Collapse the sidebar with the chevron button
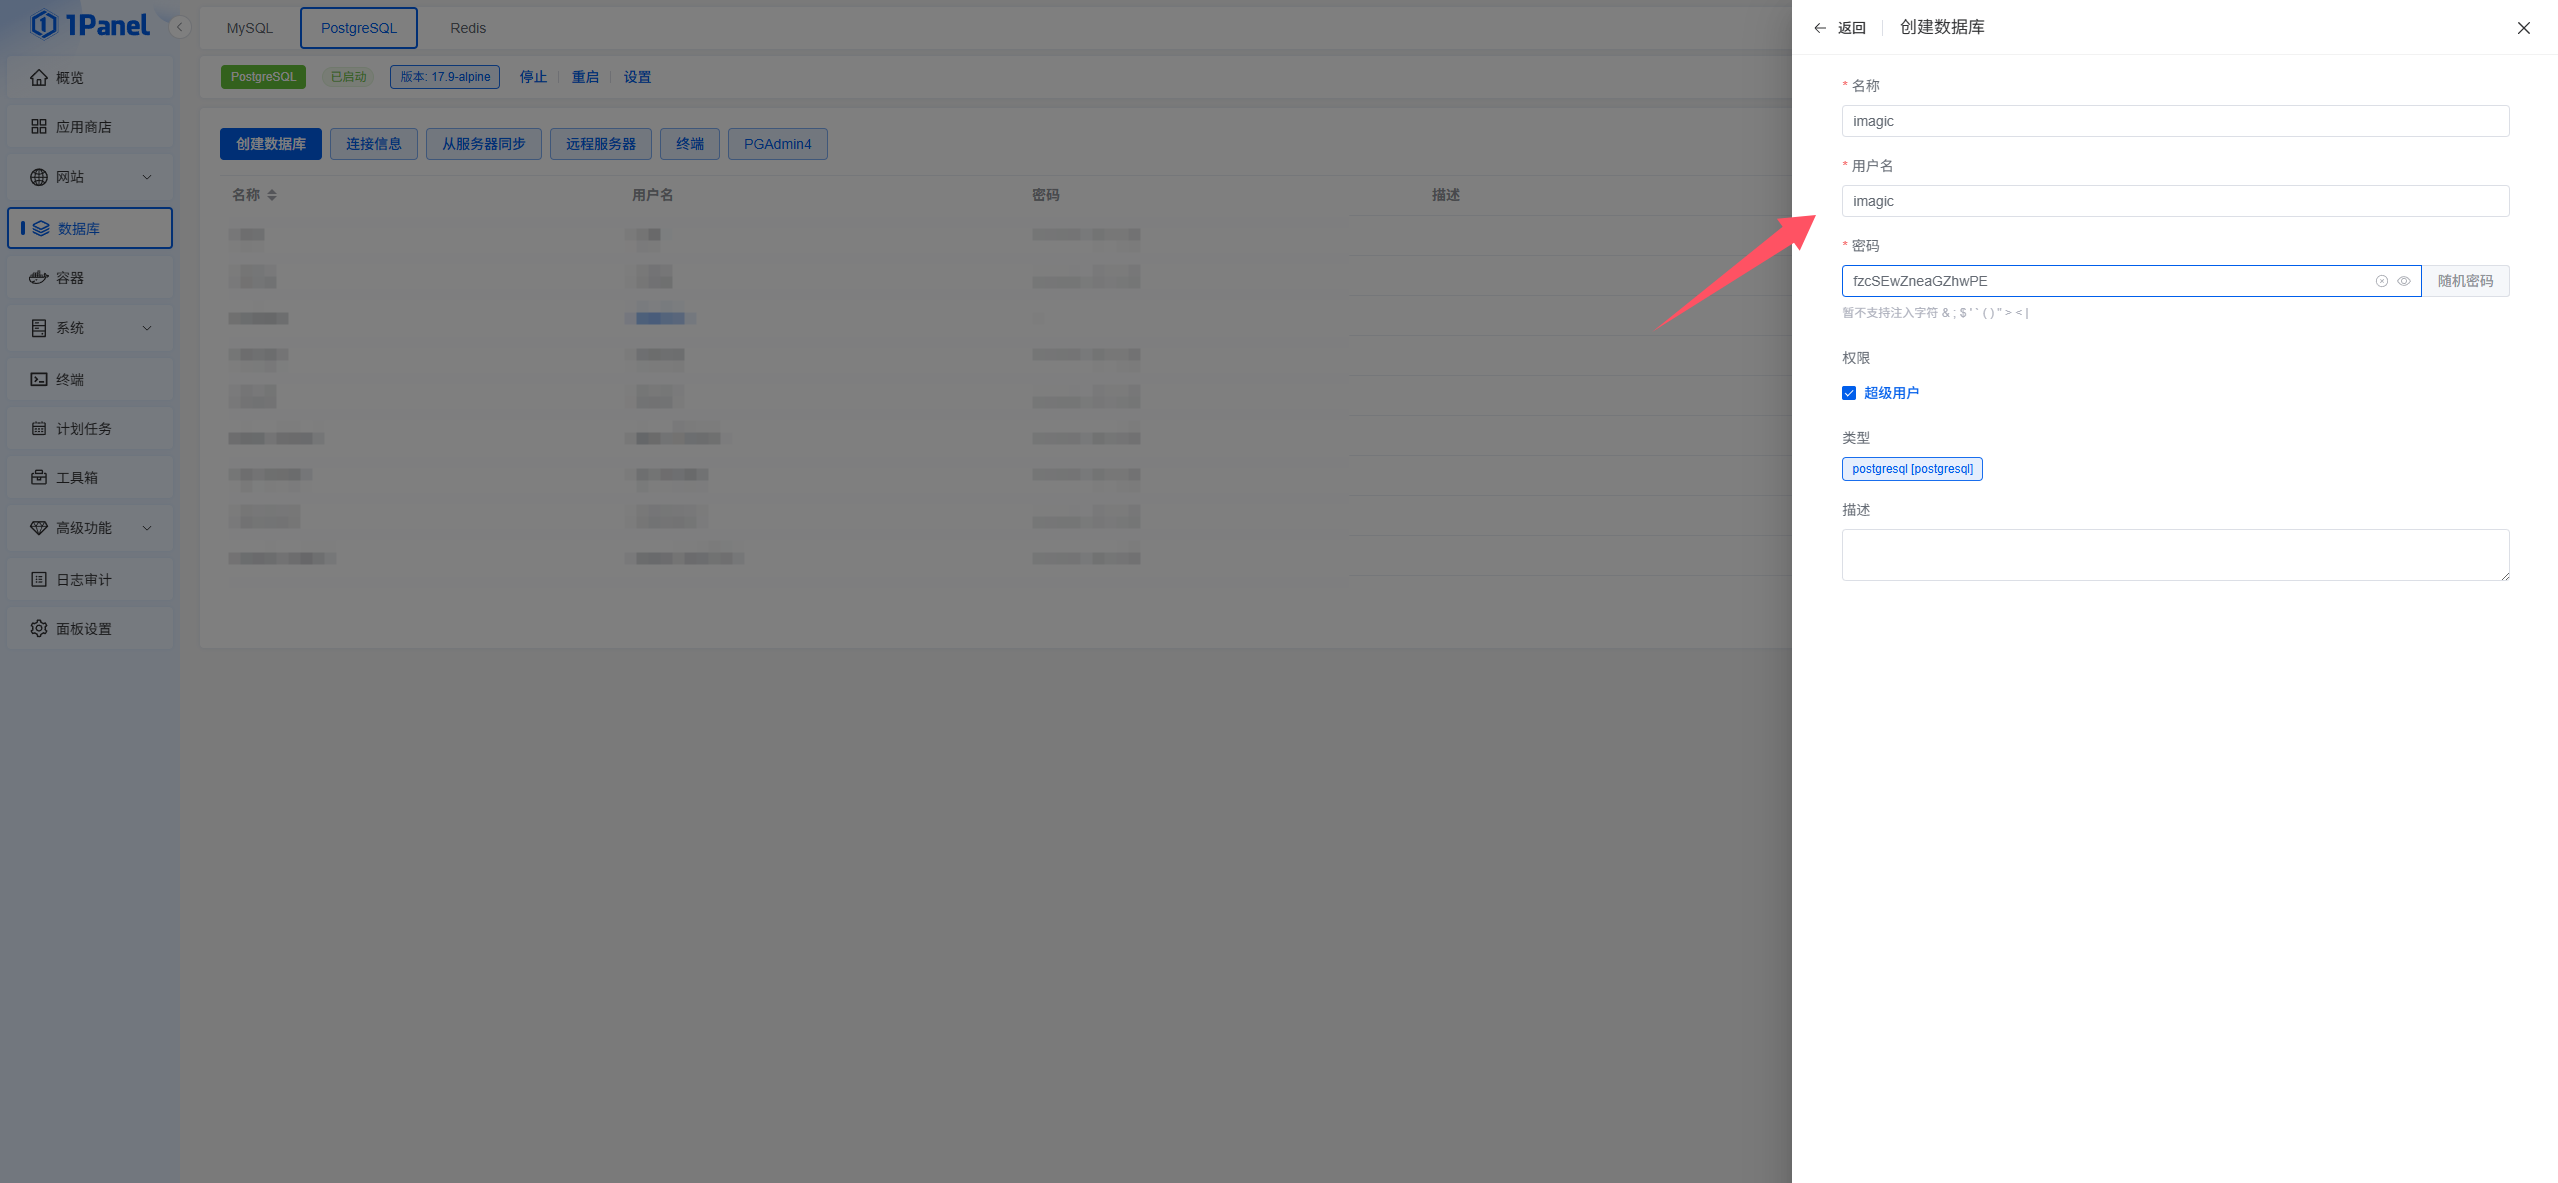 tap(180, 27)
